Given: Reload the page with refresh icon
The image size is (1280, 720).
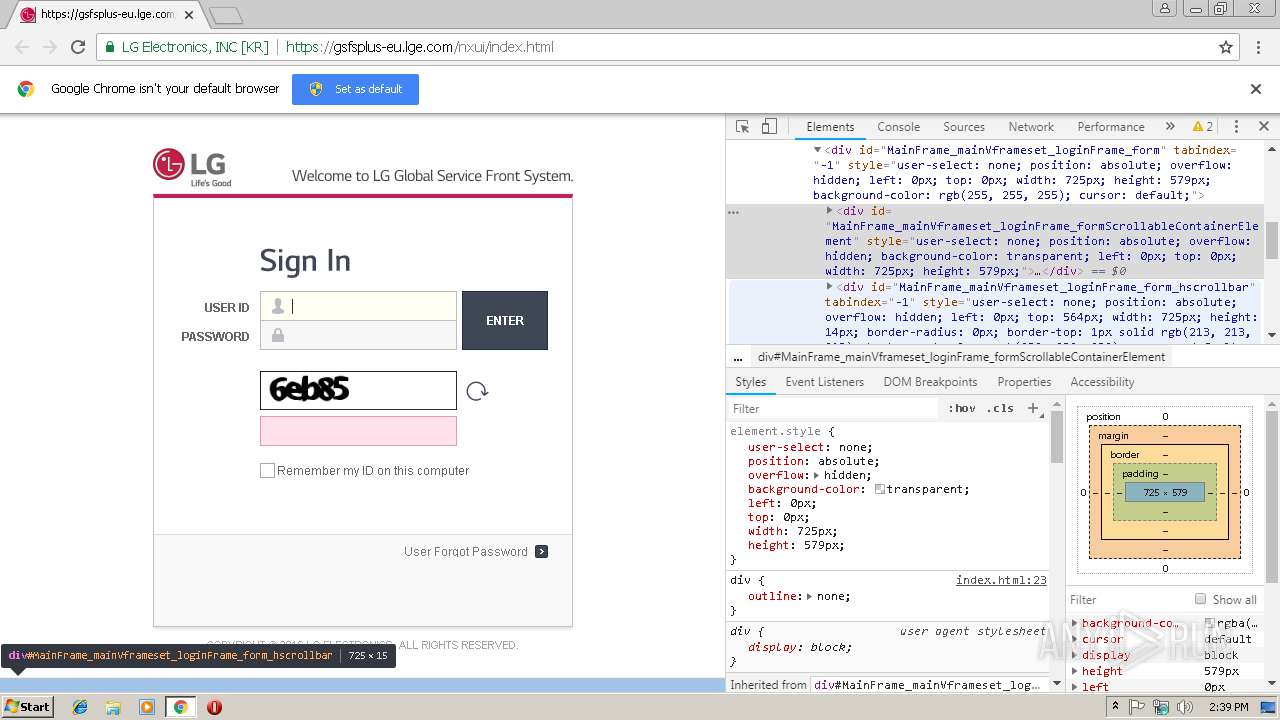Looking at the screenshot, I should coord(78,47).
